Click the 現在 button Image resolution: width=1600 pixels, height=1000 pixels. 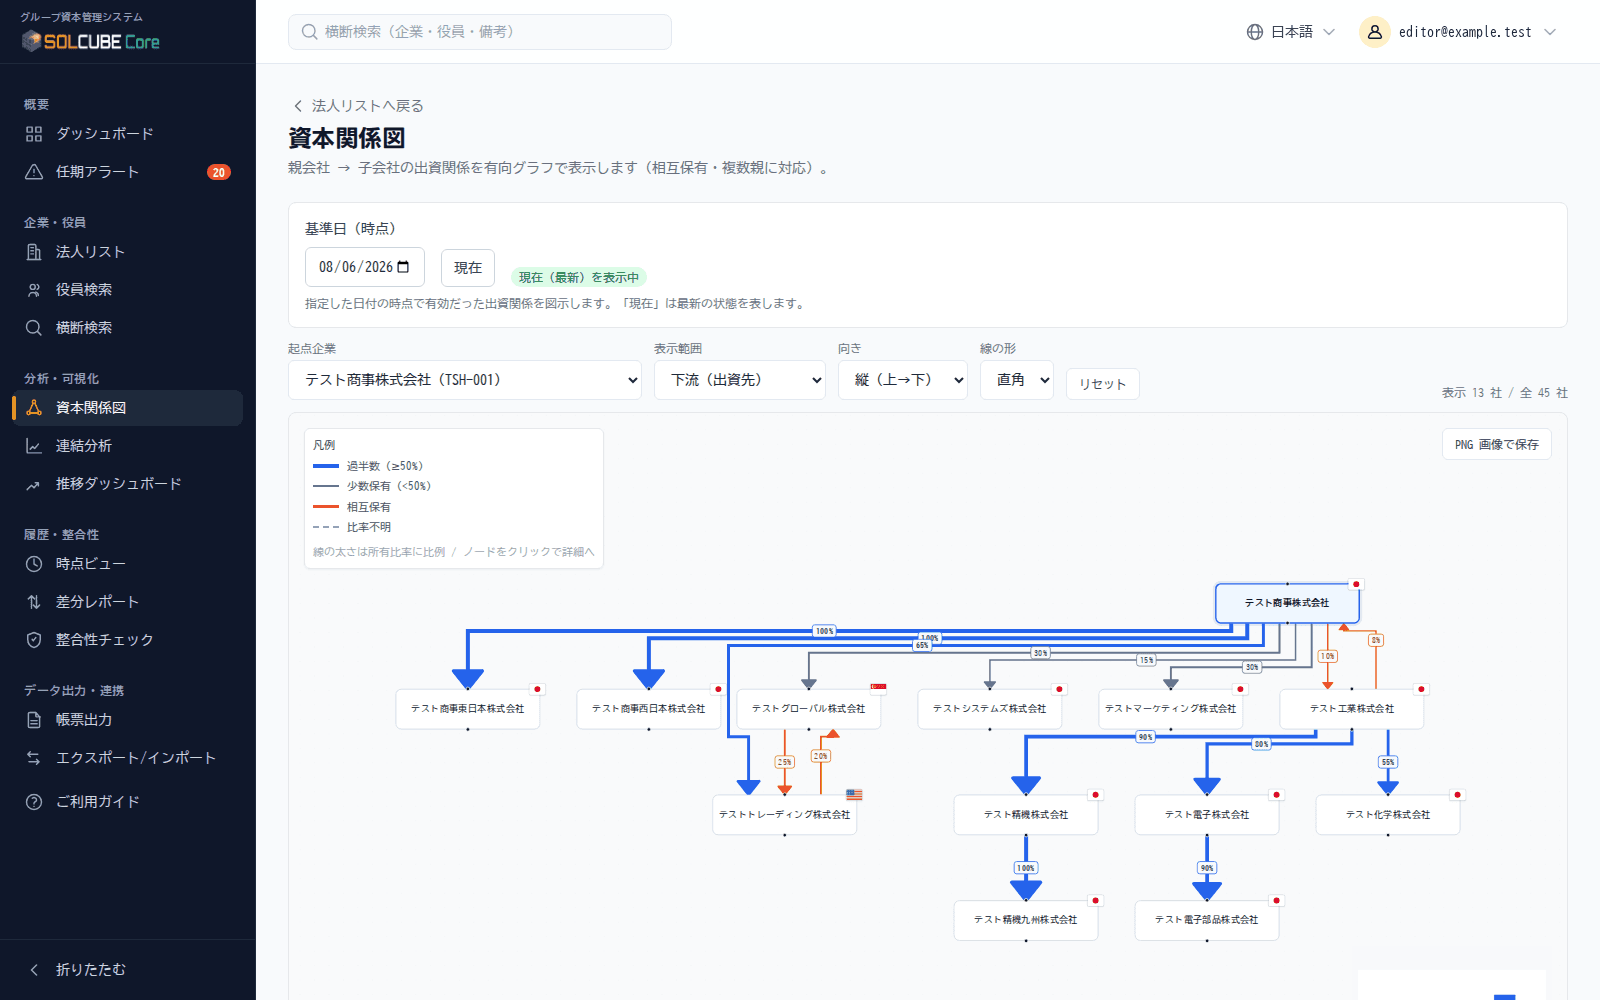click(468, 268)
